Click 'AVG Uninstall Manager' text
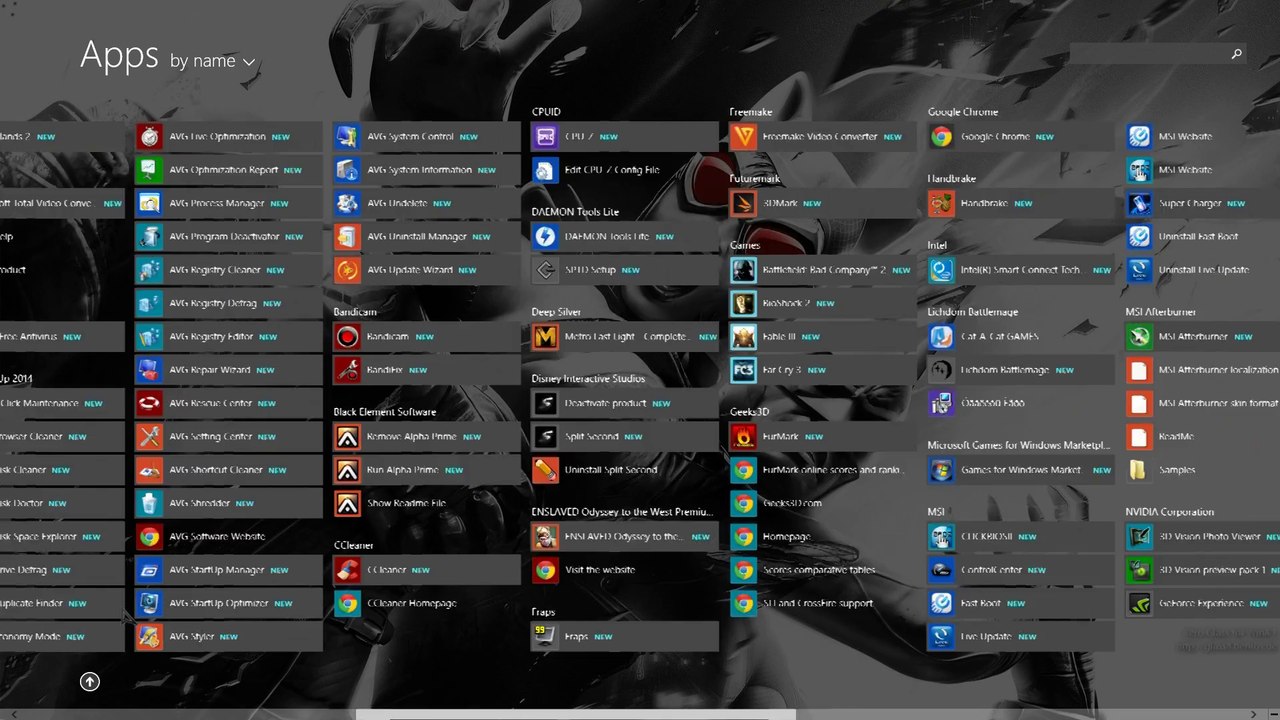The image size is (1280, 720). [417, 237]
